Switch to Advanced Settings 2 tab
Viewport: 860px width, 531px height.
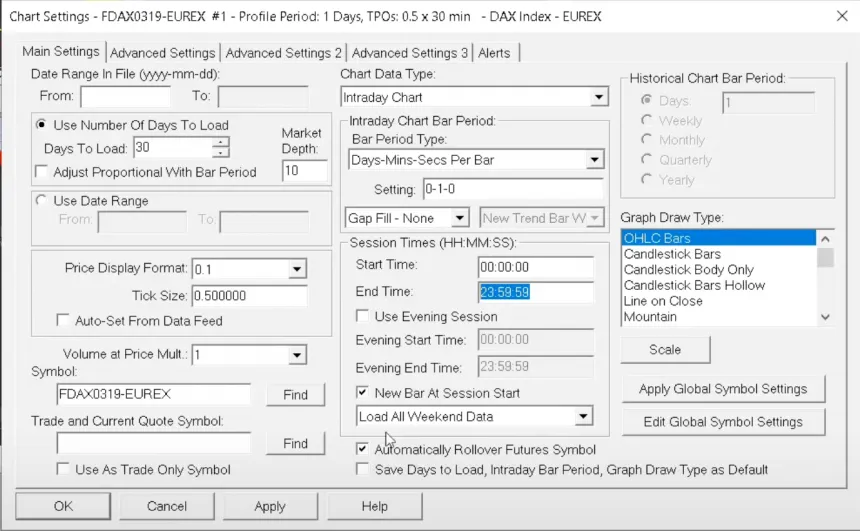[283, 53]
